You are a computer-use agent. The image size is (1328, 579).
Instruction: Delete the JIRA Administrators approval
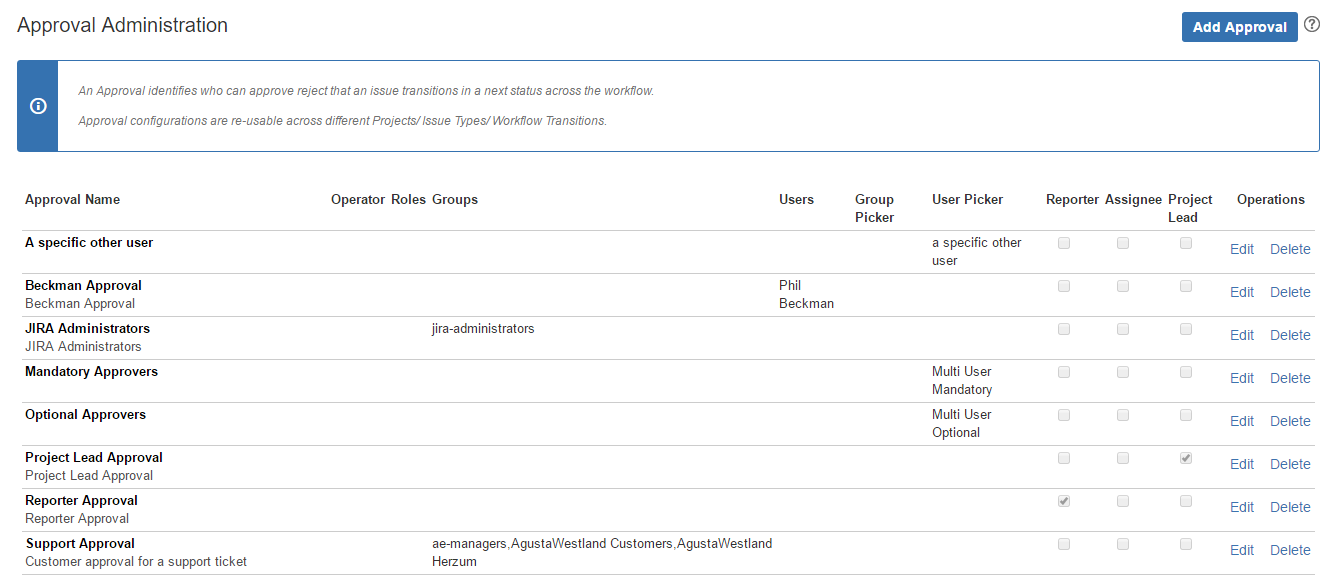1289,335
